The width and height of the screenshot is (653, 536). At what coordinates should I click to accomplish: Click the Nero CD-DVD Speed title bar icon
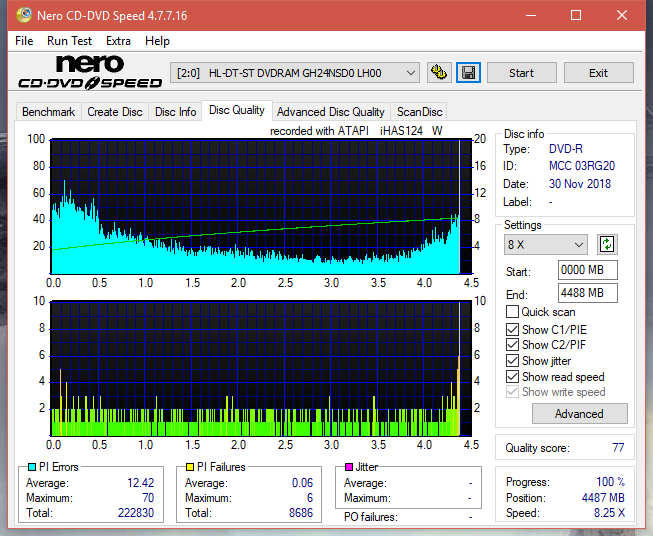(24, 15)
